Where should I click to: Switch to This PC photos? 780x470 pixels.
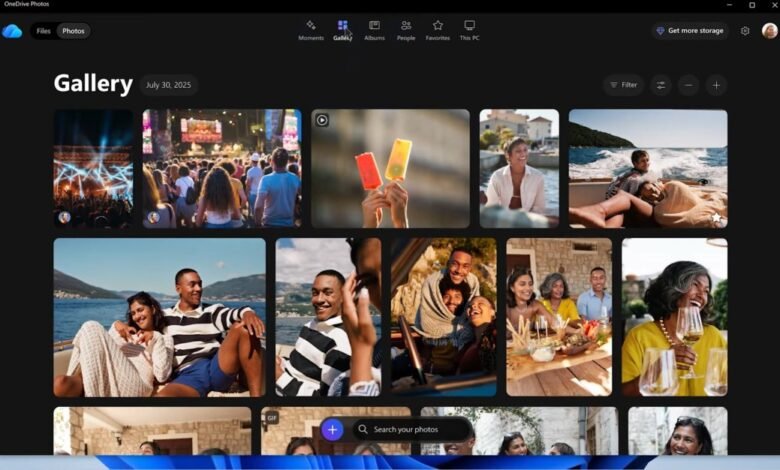(x=469, y=29)
